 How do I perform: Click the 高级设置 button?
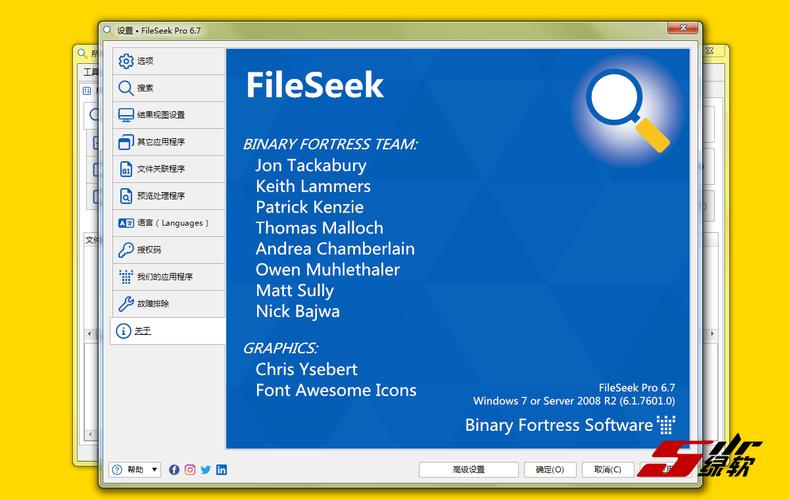[468, 470]
